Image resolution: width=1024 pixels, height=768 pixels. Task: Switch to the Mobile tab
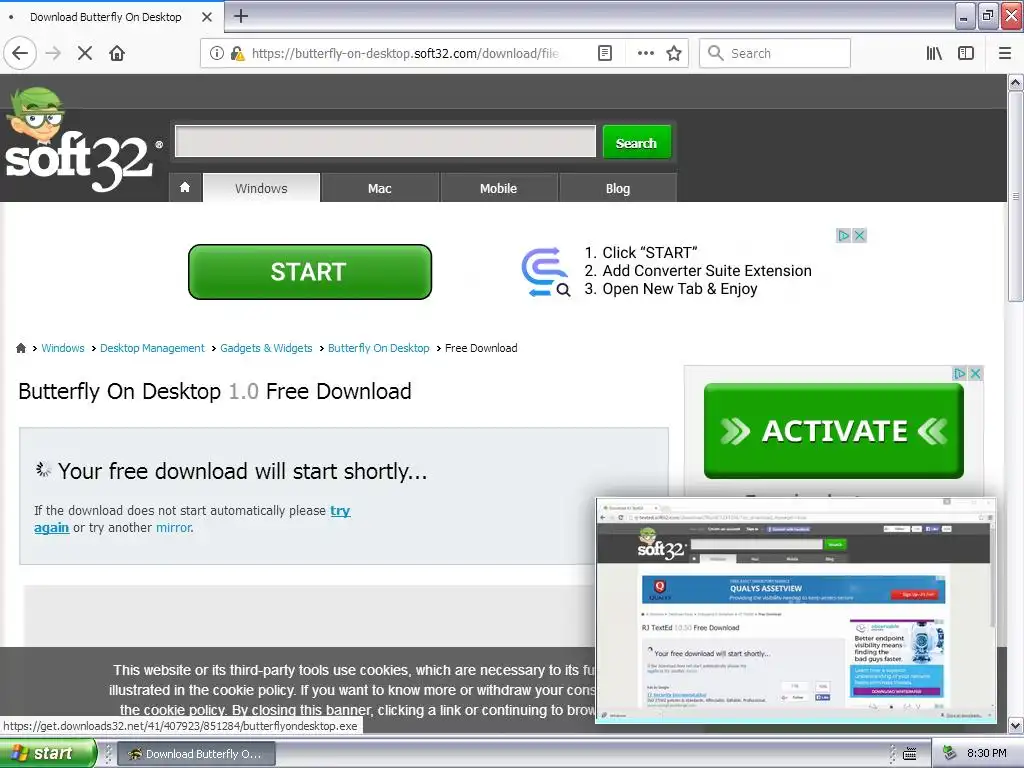click(498, 188)
